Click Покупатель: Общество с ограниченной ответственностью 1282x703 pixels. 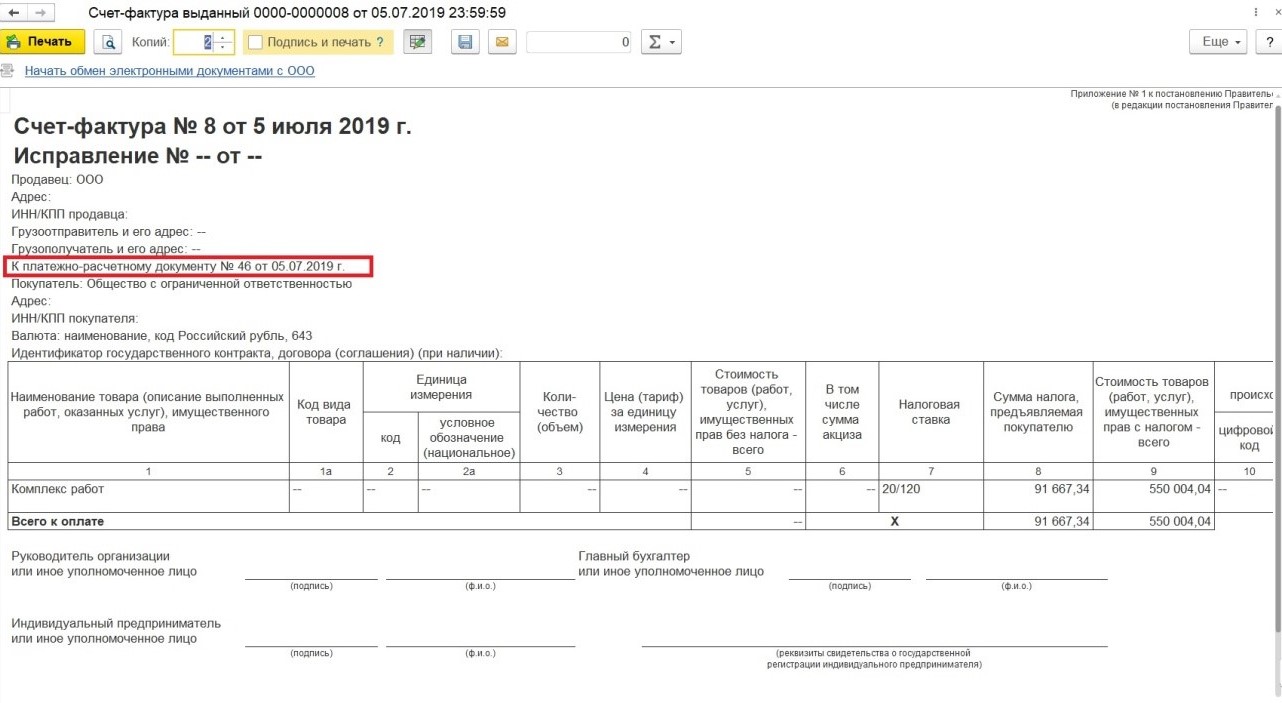click(181, 284)
